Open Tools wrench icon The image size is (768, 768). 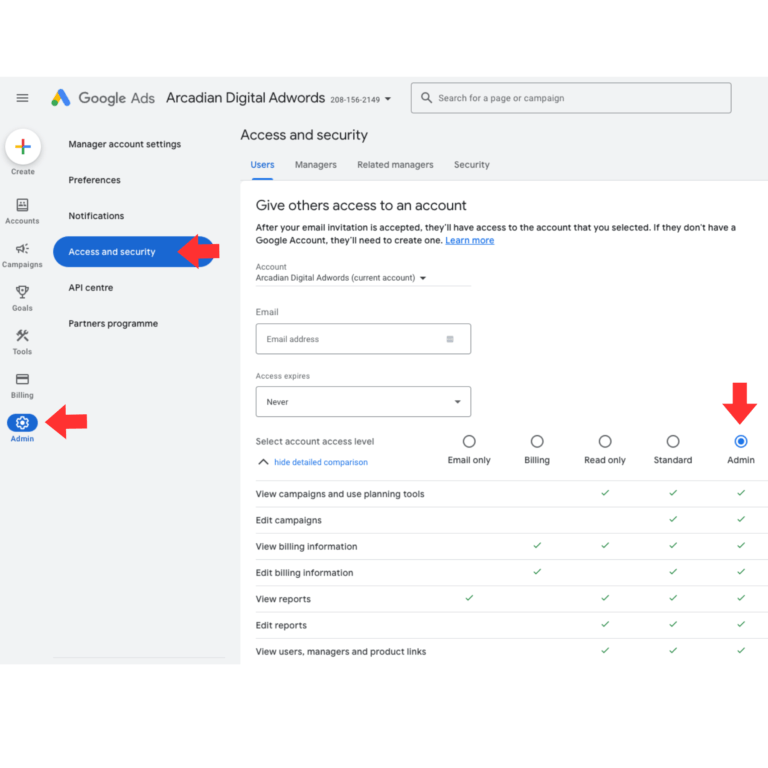point(22,336)
